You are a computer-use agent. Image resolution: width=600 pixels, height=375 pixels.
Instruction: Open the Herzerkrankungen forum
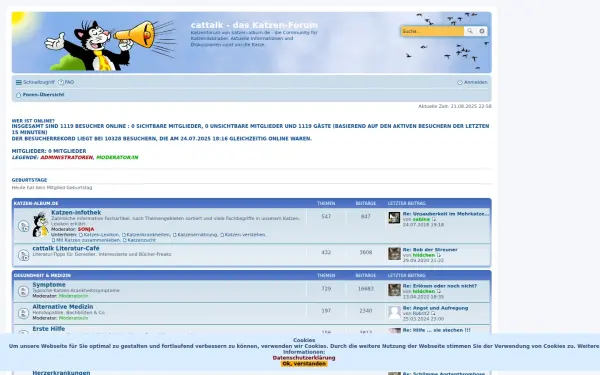[x=61, y=372]
